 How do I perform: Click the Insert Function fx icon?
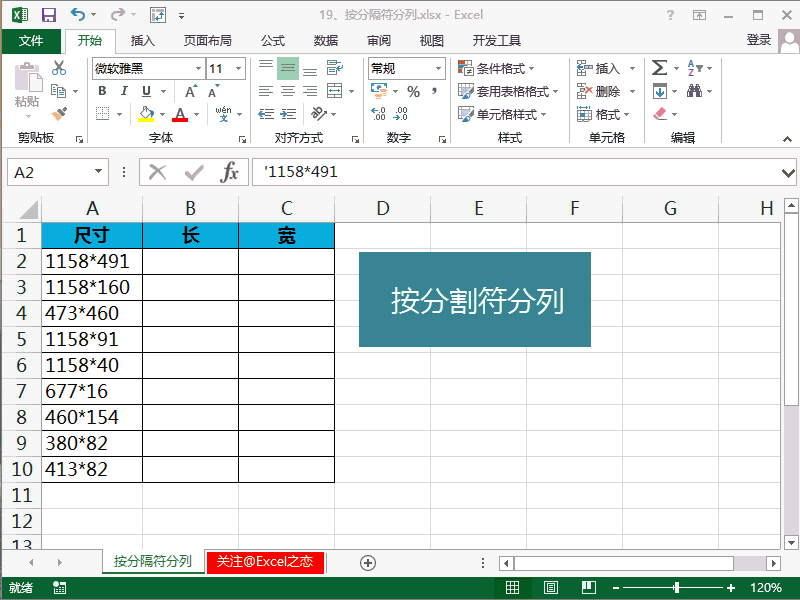pyautogui.click(x=230, y=172)
